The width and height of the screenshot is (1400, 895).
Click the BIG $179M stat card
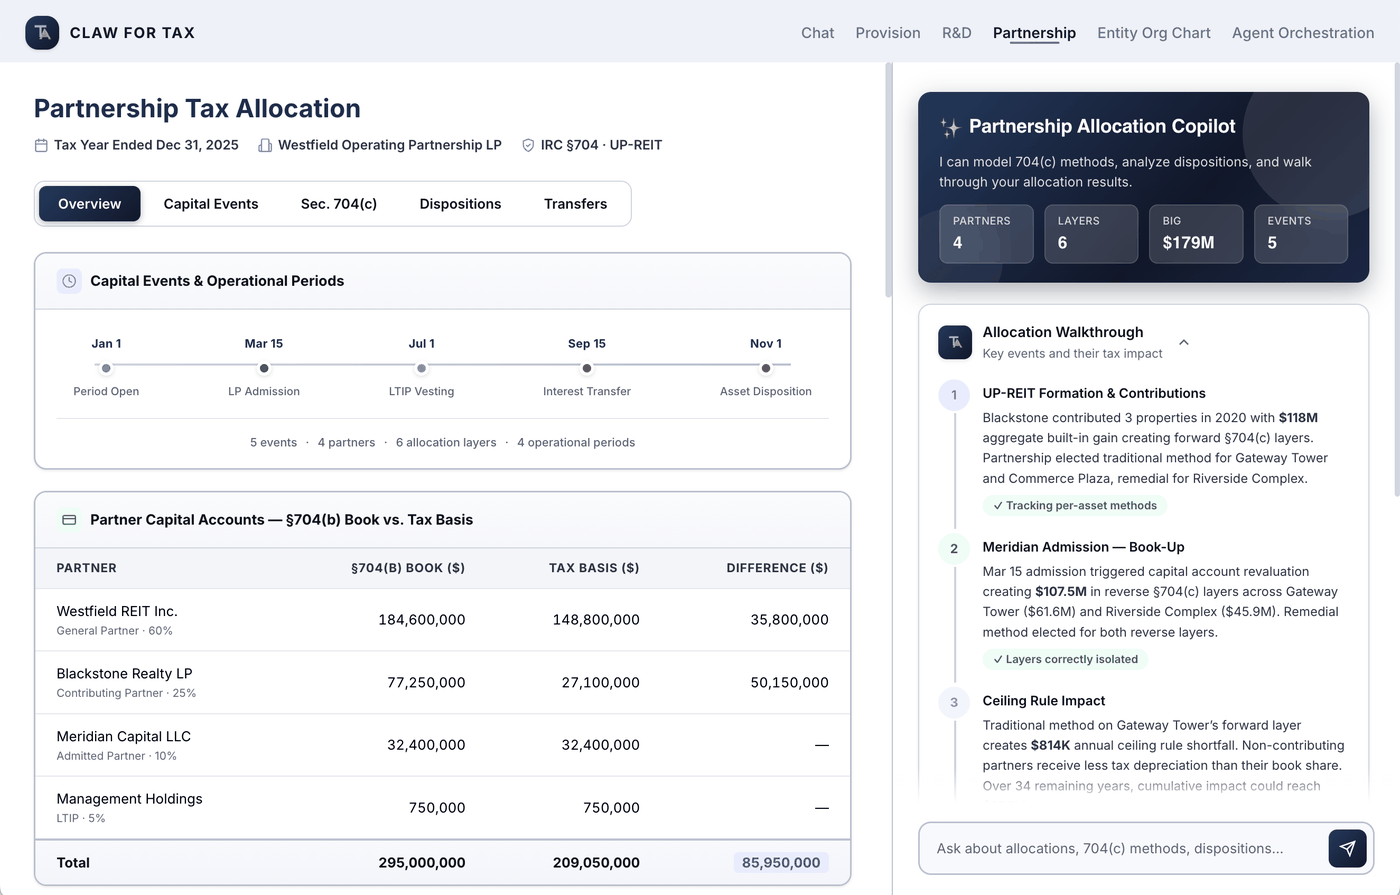pyautogui.click(x=1196, y=234)
